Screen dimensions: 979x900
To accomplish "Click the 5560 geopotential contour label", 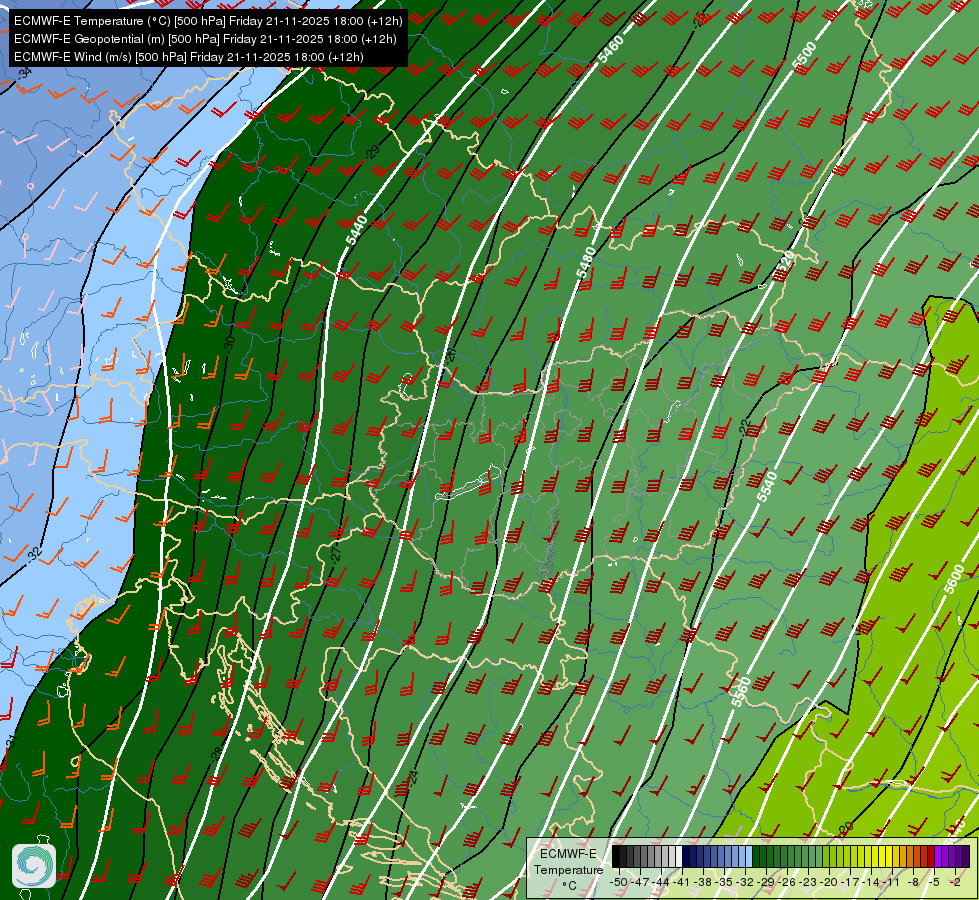I will (x=740, y=691).
